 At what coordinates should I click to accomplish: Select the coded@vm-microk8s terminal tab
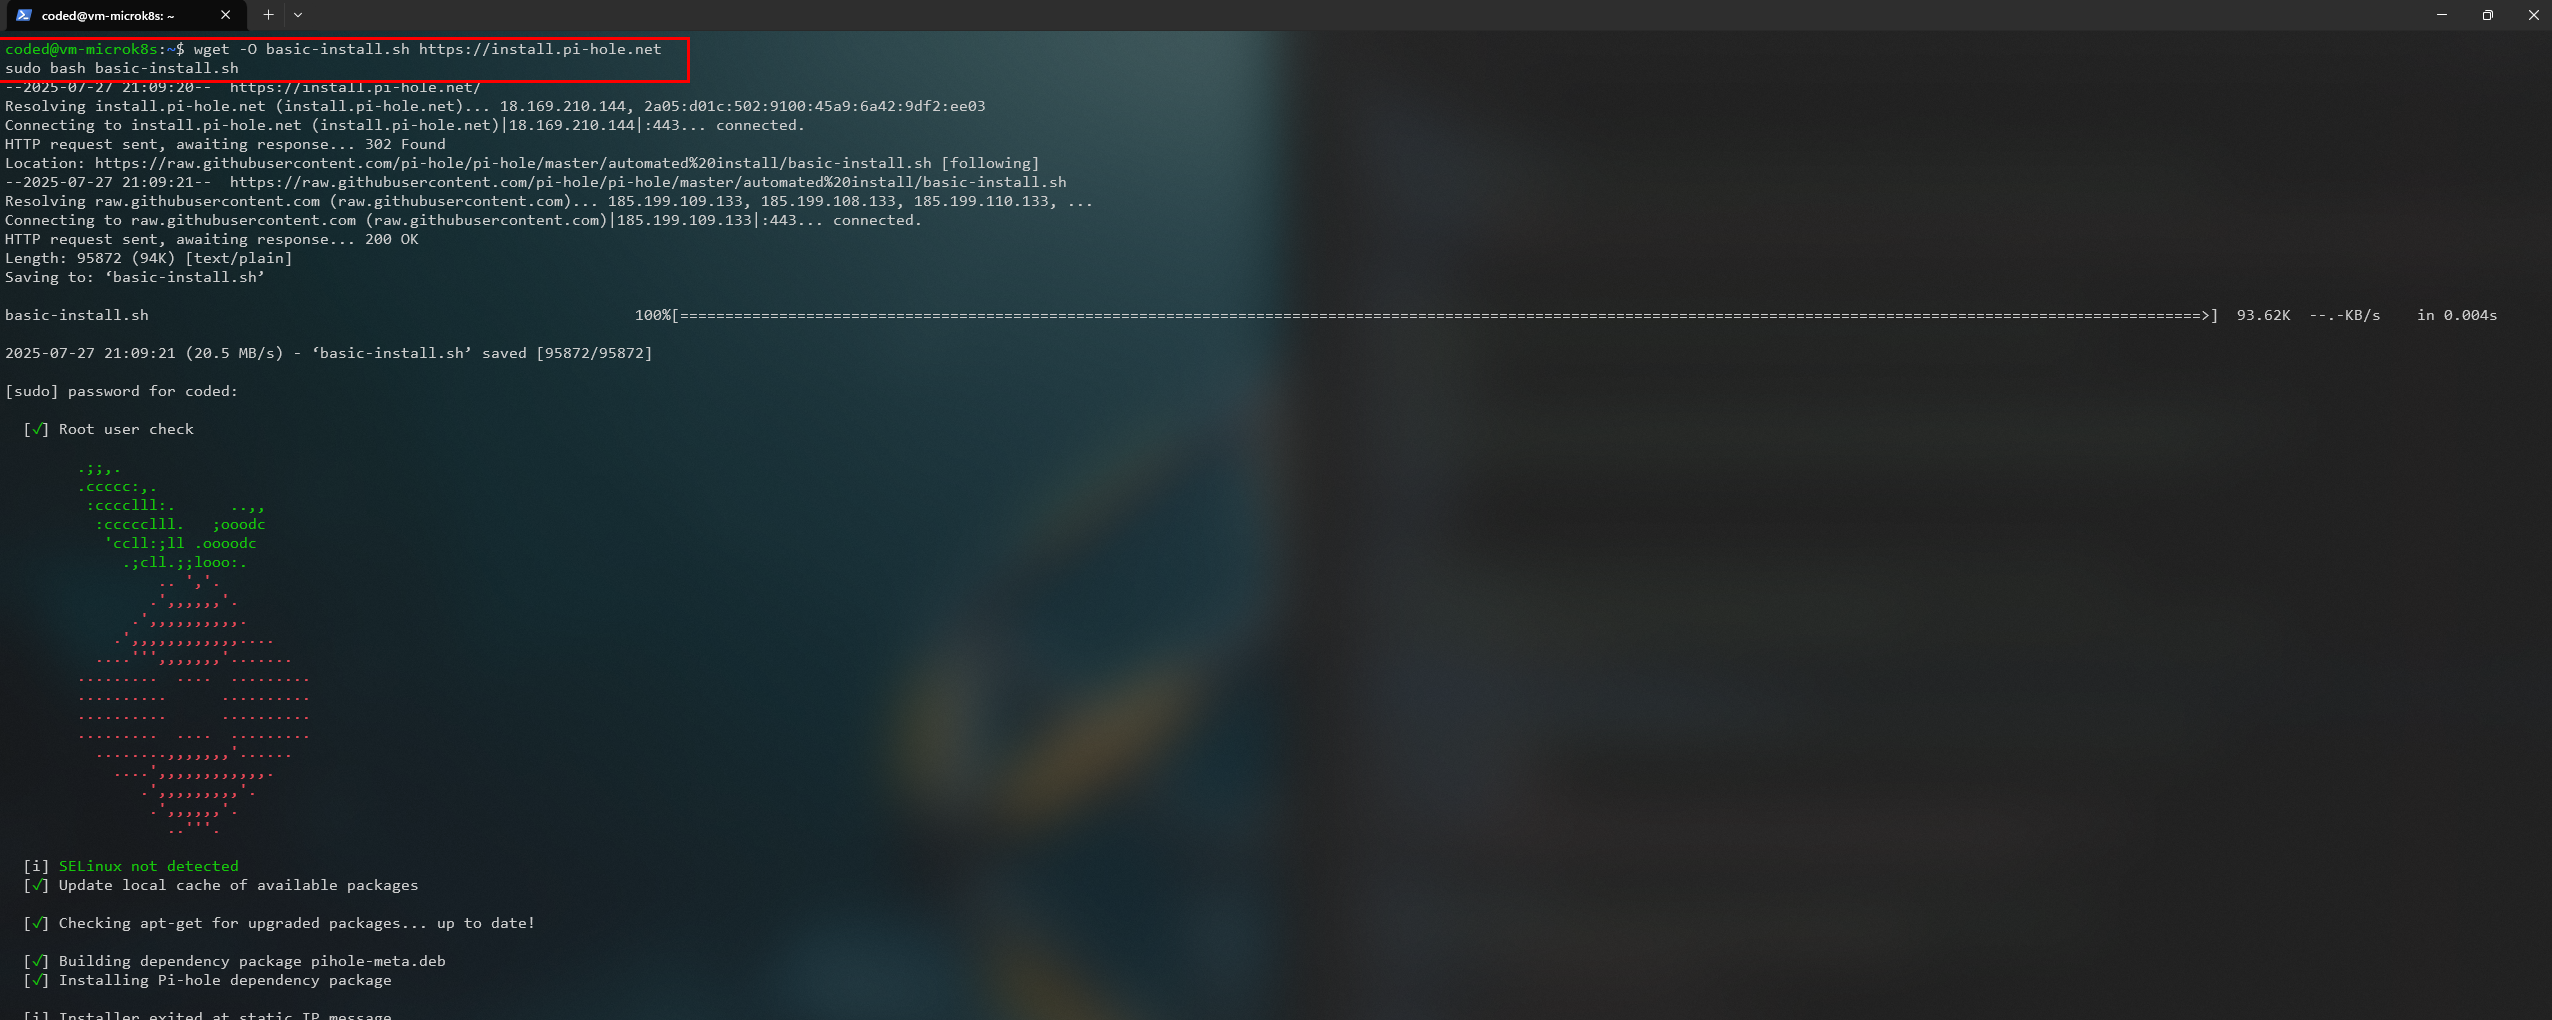pyautogui.click(x=124, y=15)
